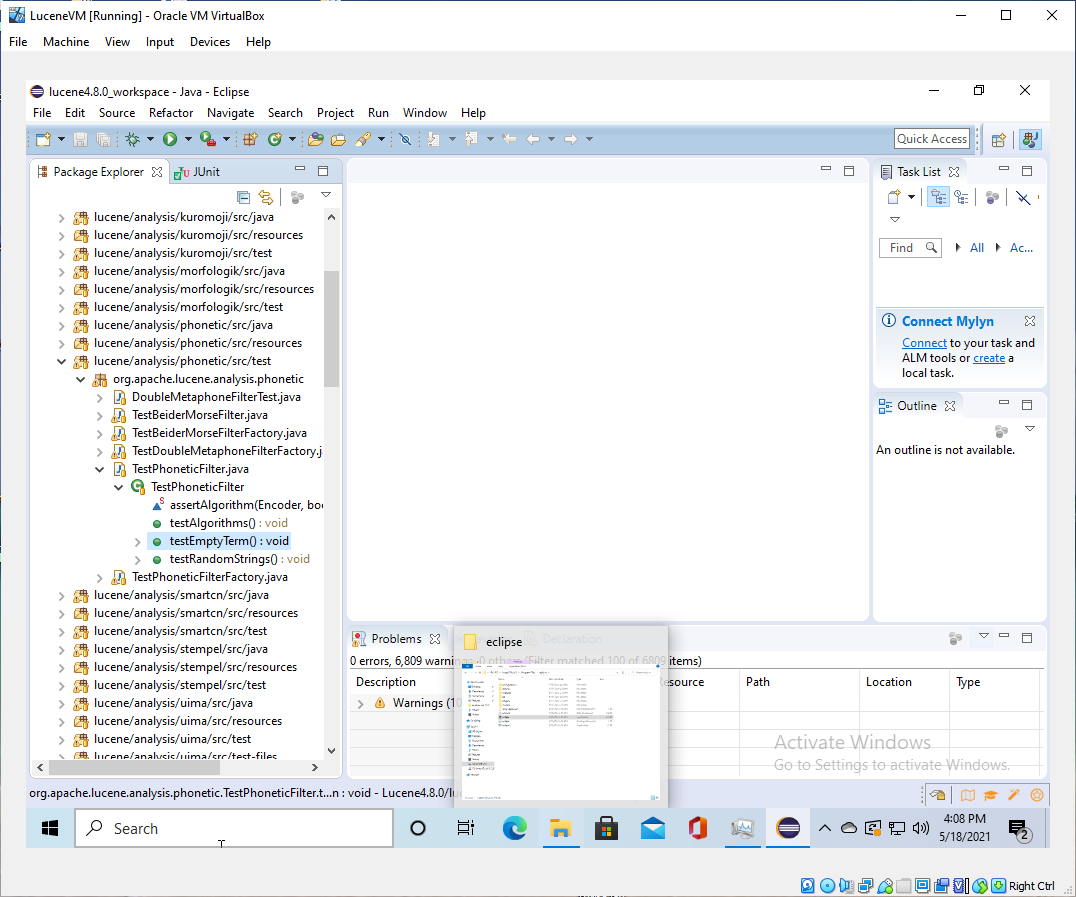1076x897 pixels.
Task: Click the Open Perspective icon
Action: click(x=998, y=140)
